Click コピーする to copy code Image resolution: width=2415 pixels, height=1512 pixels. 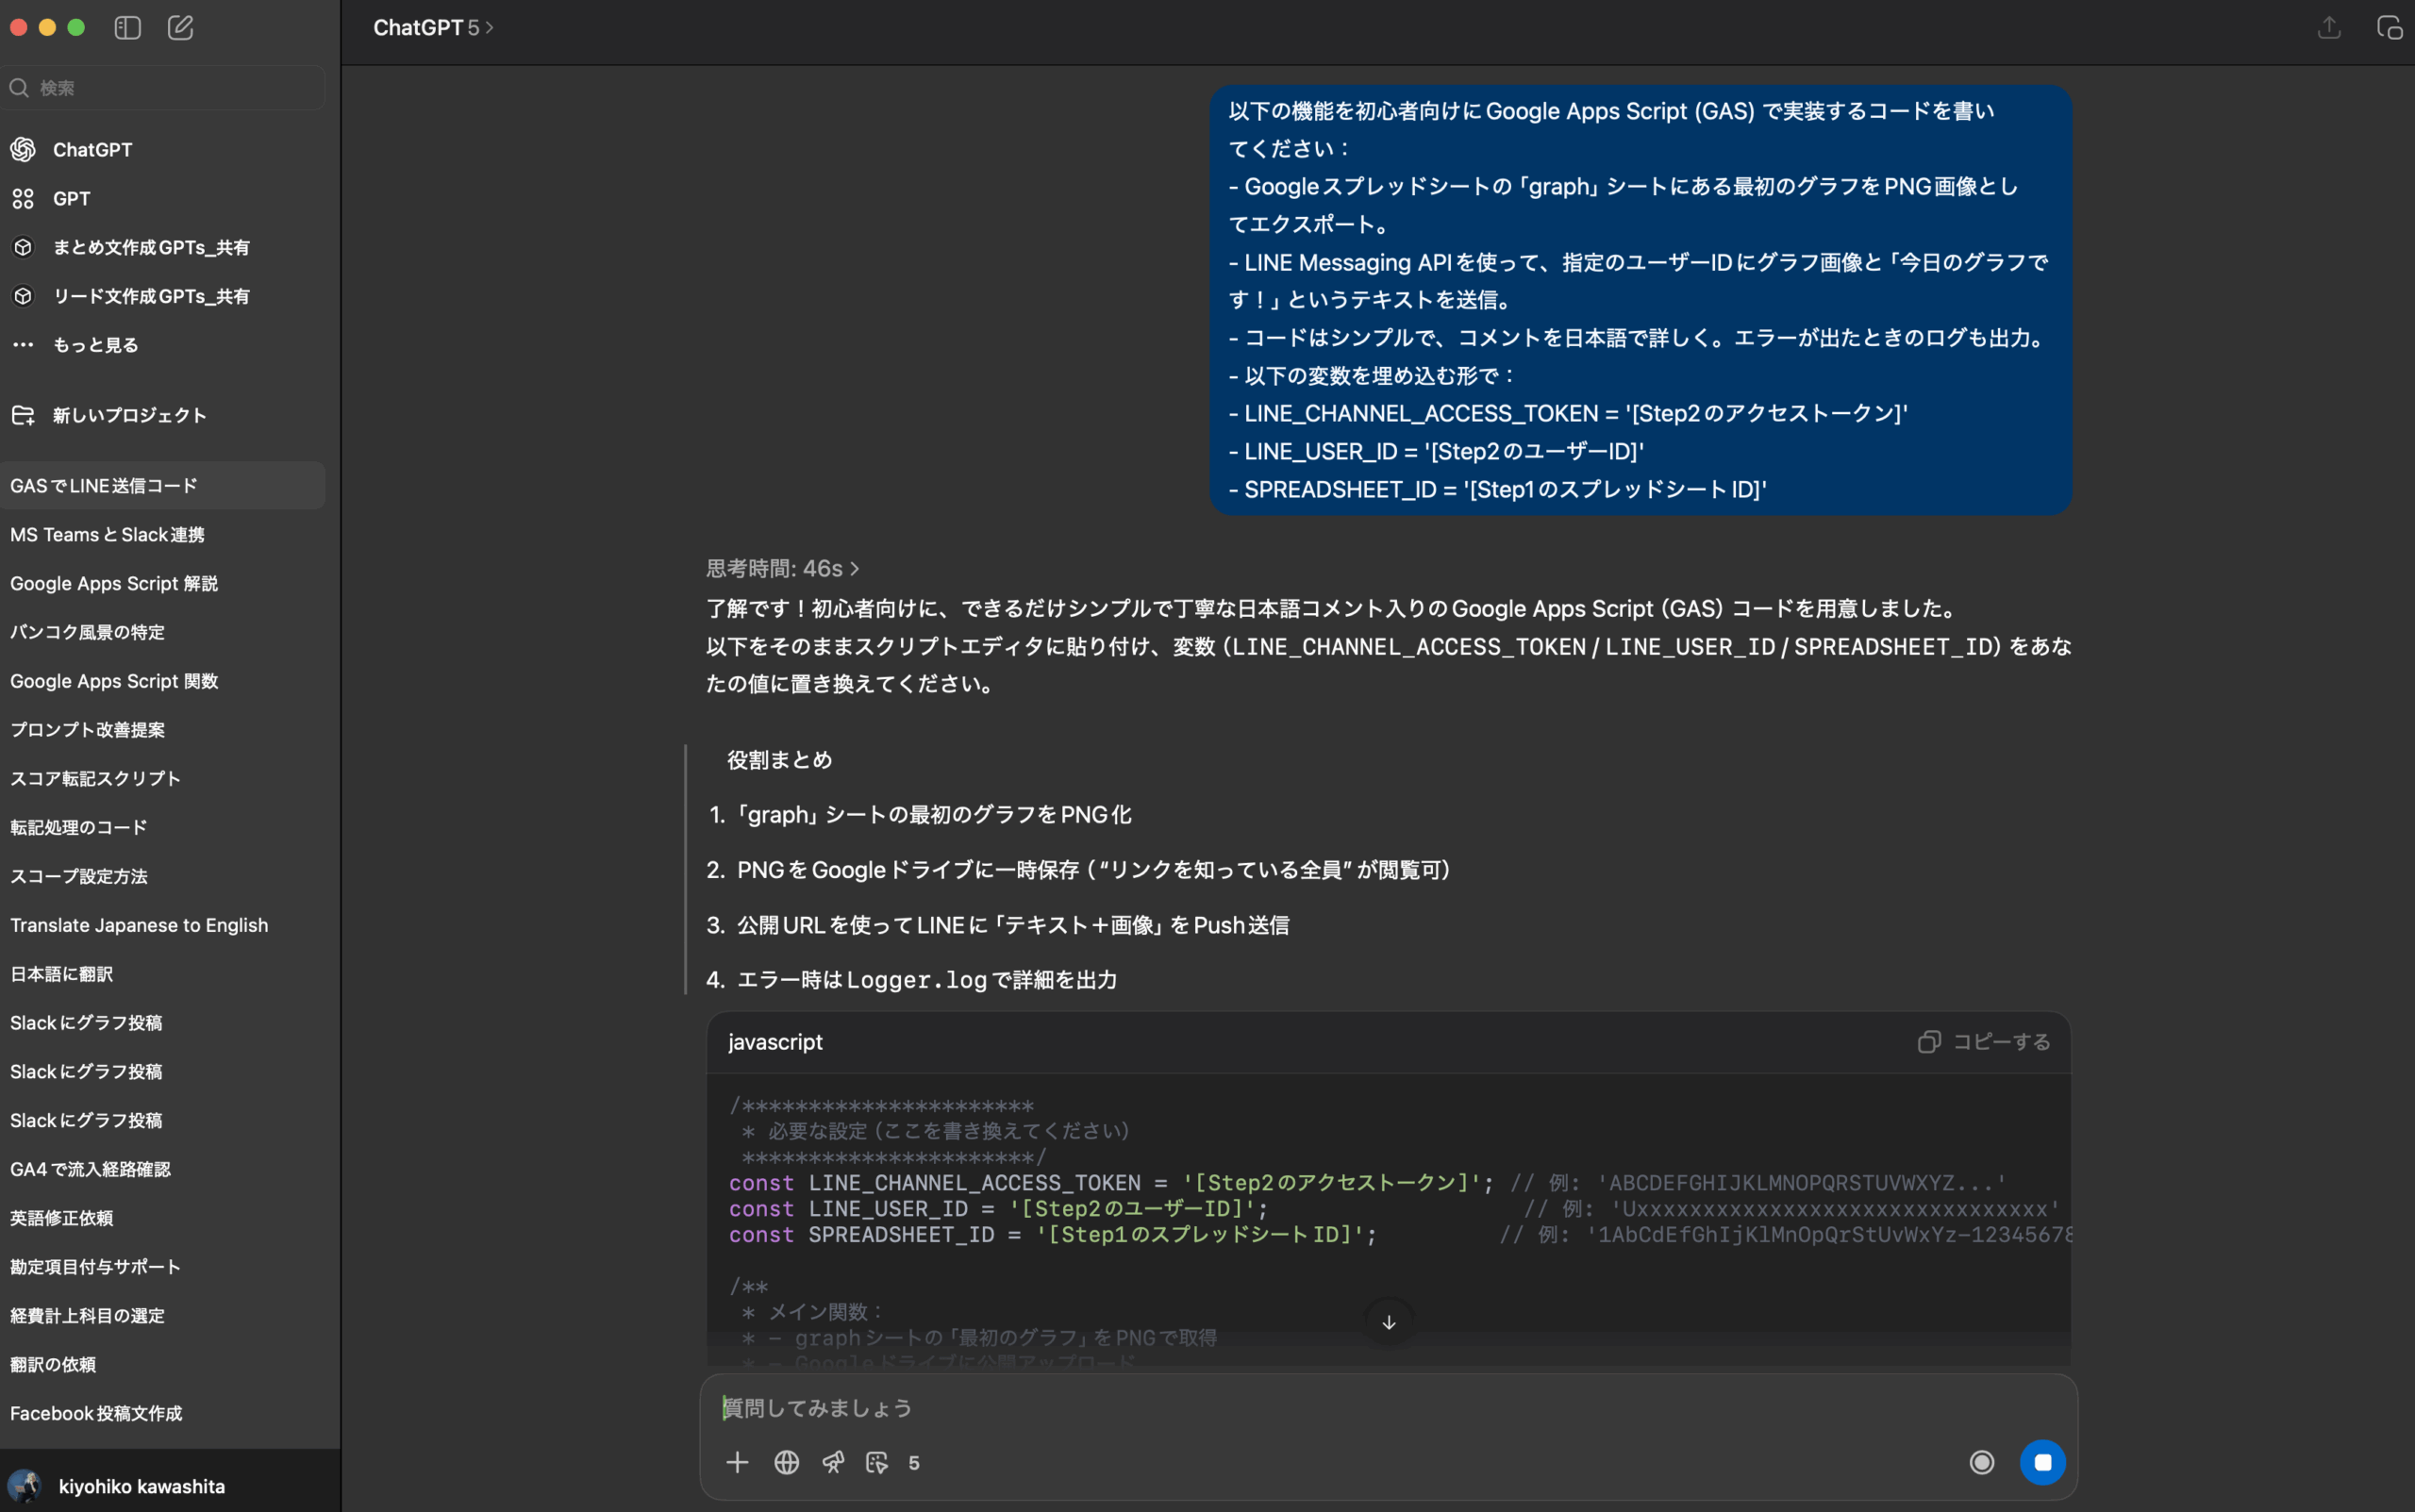1984,1041
